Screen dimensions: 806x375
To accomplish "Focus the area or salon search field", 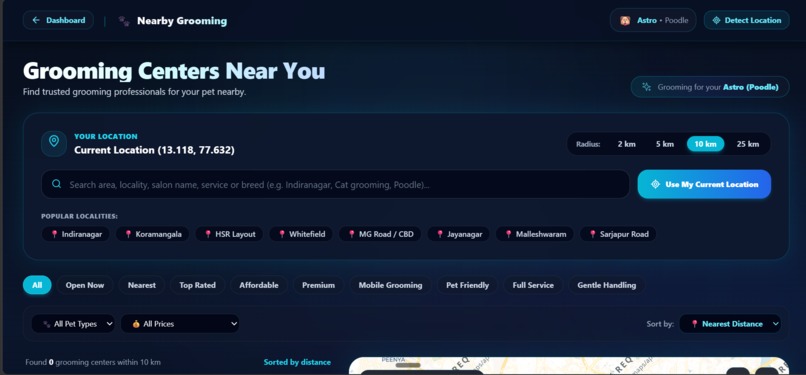I will [335, 184].
